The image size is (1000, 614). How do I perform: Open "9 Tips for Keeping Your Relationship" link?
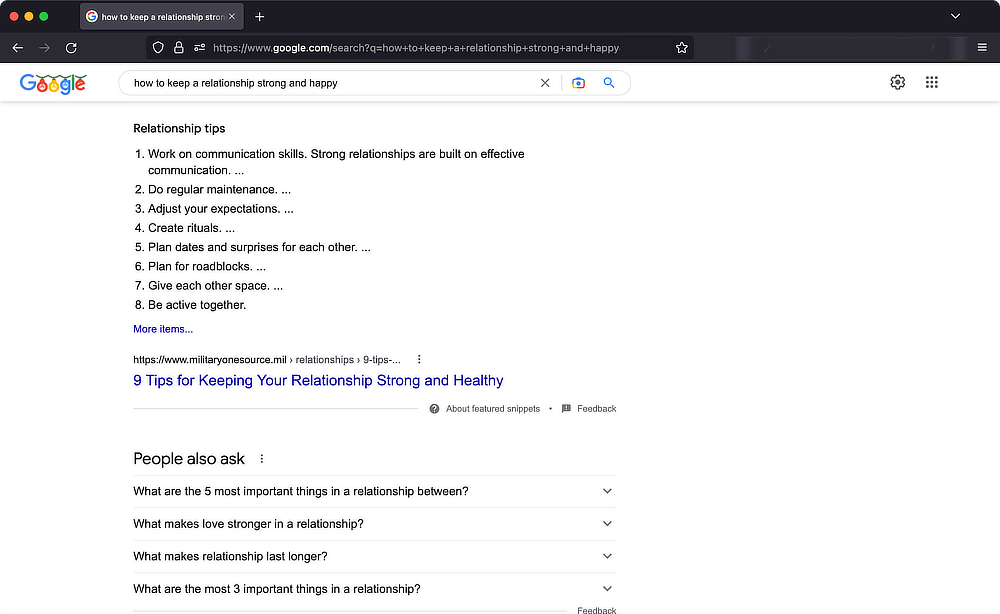click(318, 381)
